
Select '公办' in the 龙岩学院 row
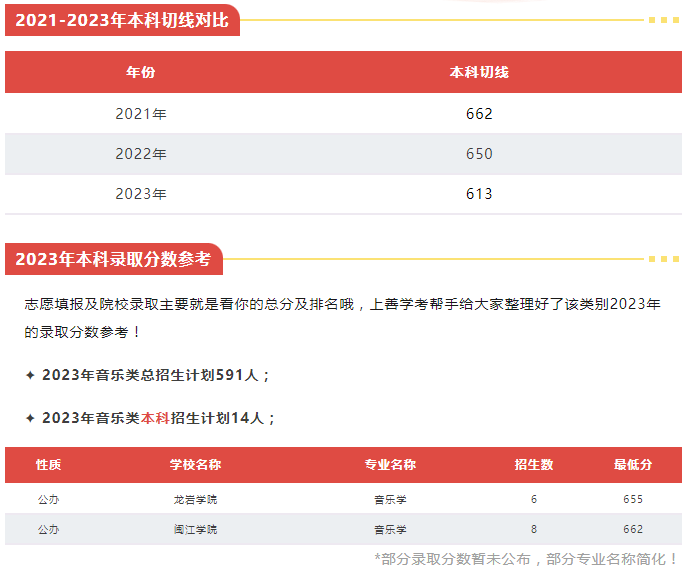coord(49,499)
